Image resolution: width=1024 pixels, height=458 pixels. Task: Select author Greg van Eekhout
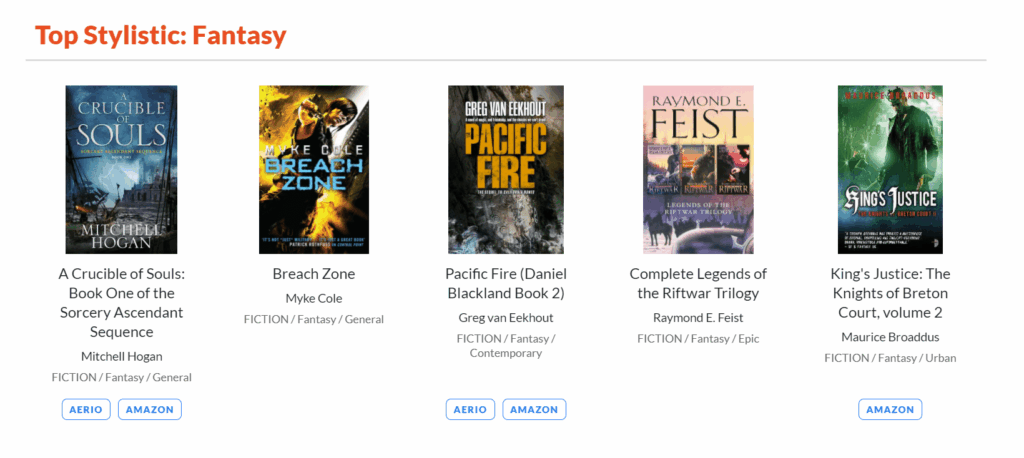point(505,318)
